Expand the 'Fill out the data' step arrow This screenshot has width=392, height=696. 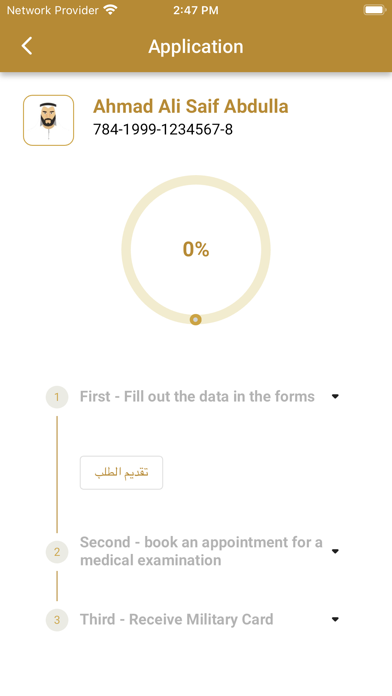(335, 396)
